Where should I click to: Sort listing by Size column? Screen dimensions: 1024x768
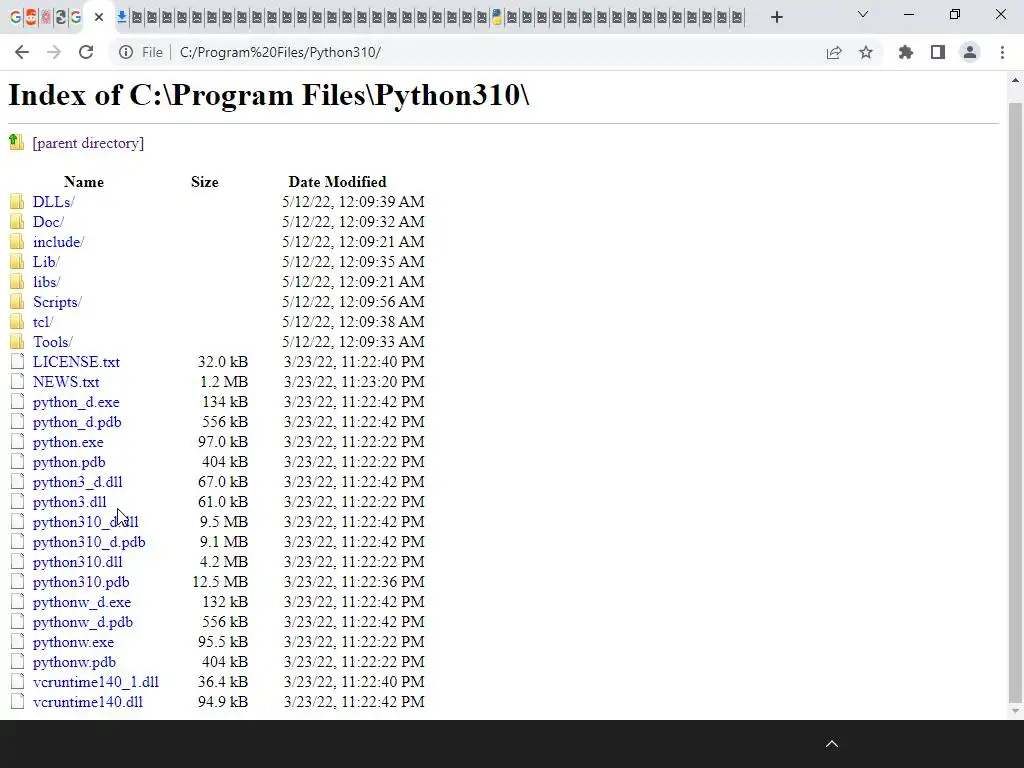[x=204, y=182]
